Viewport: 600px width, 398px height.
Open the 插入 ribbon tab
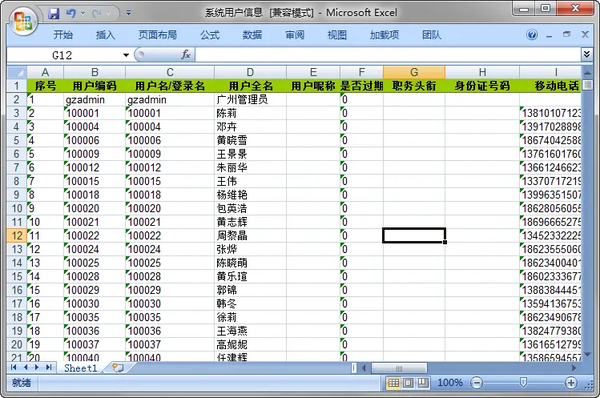[x=105, y=35]
